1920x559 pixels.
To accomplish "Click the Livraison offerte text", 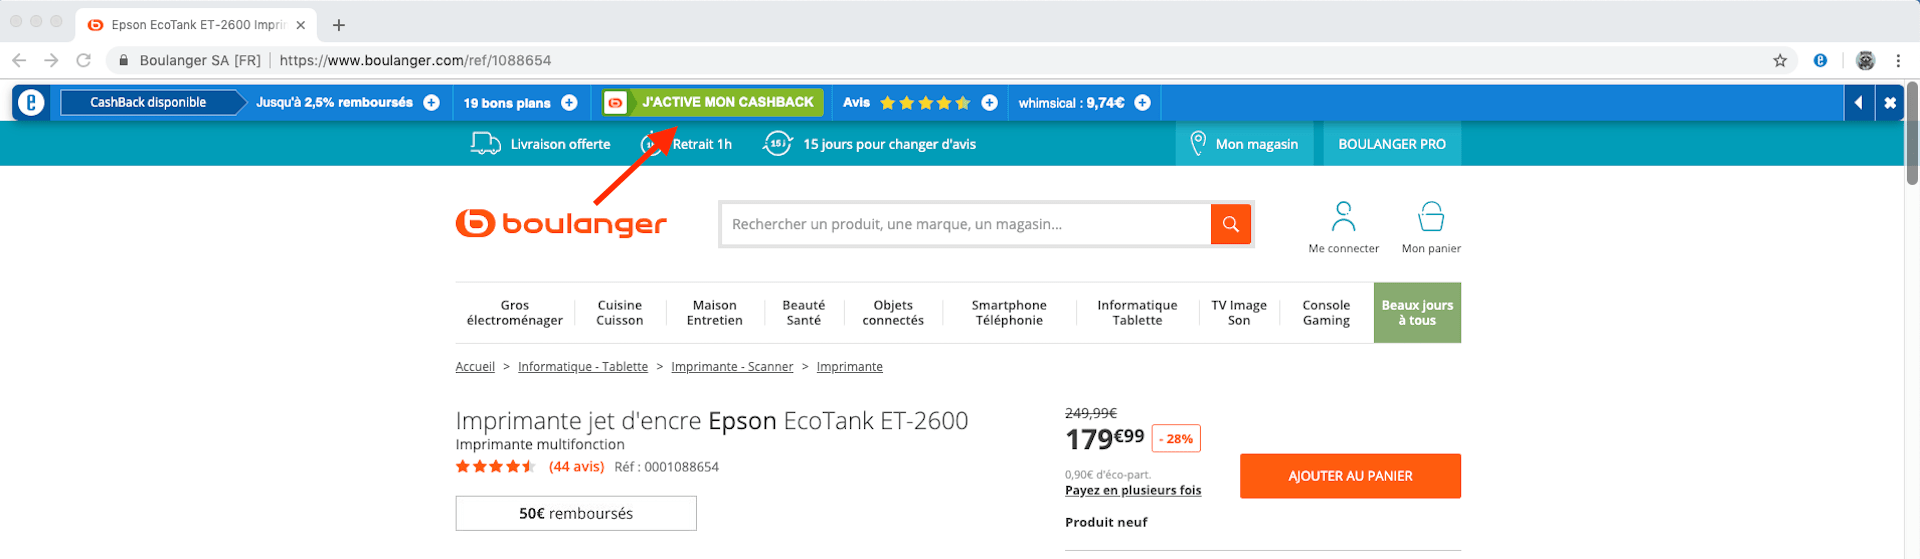I will (x=560, y=144).
